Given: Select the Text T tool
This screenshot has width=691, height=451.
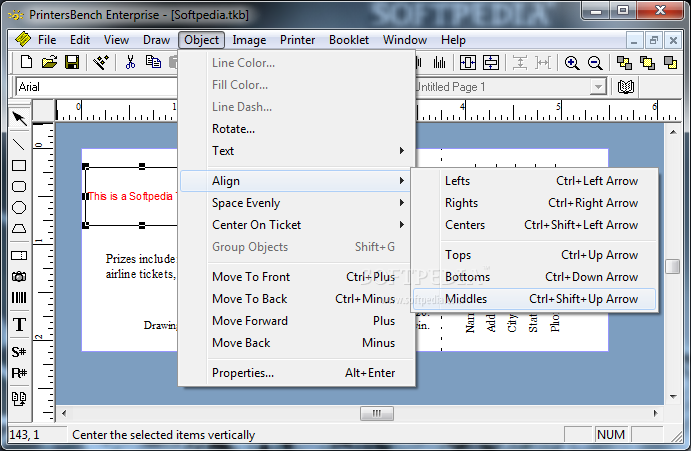Looking at the screenshot, I should pyautogui.click(x=19, y=325).
